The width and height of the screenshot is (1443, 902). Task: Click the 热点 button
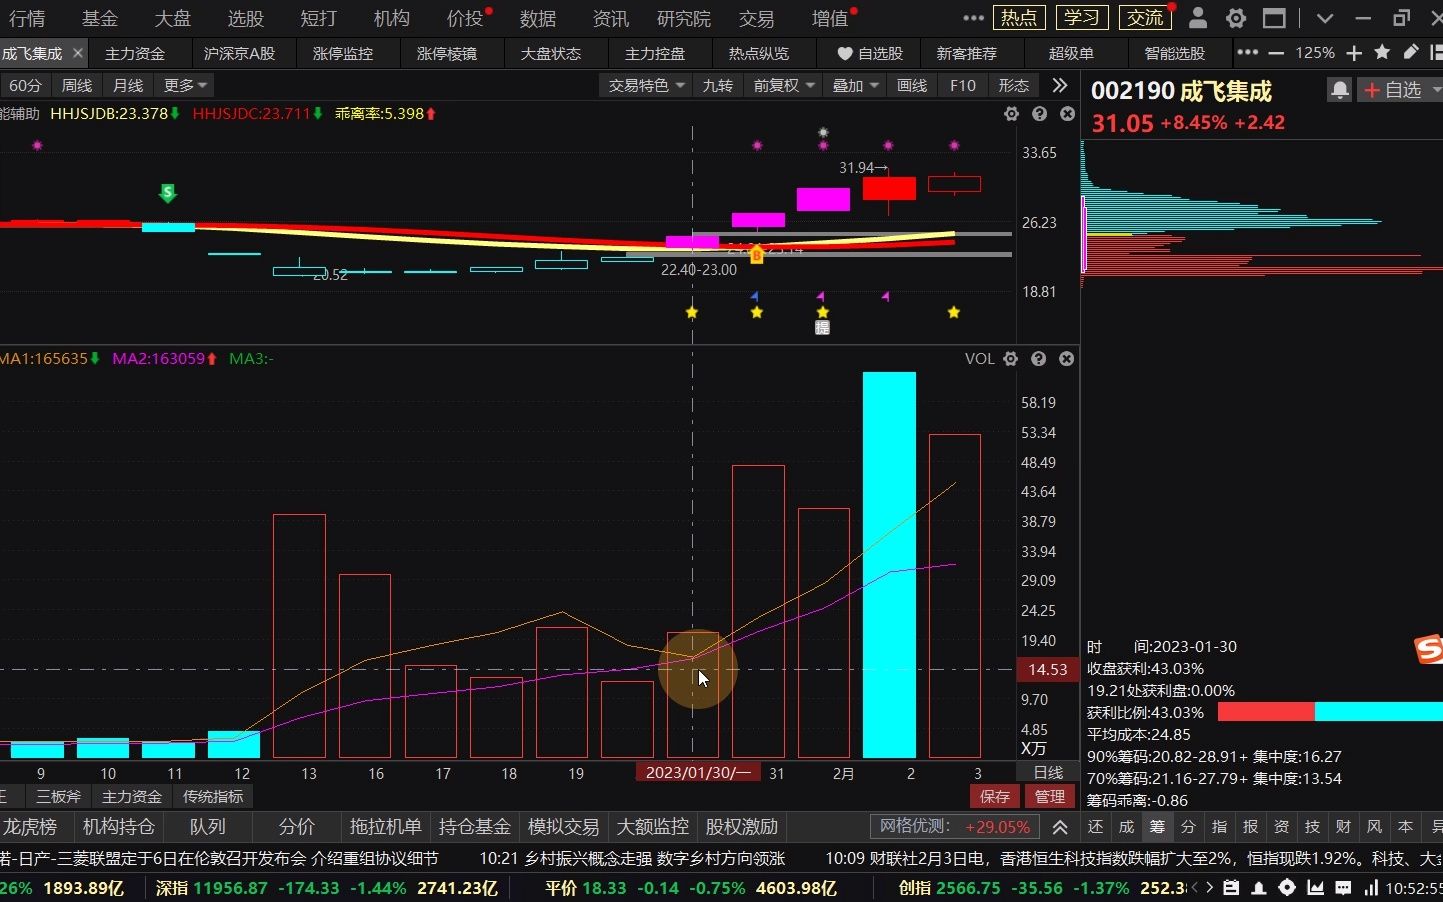click(1018, 18)
